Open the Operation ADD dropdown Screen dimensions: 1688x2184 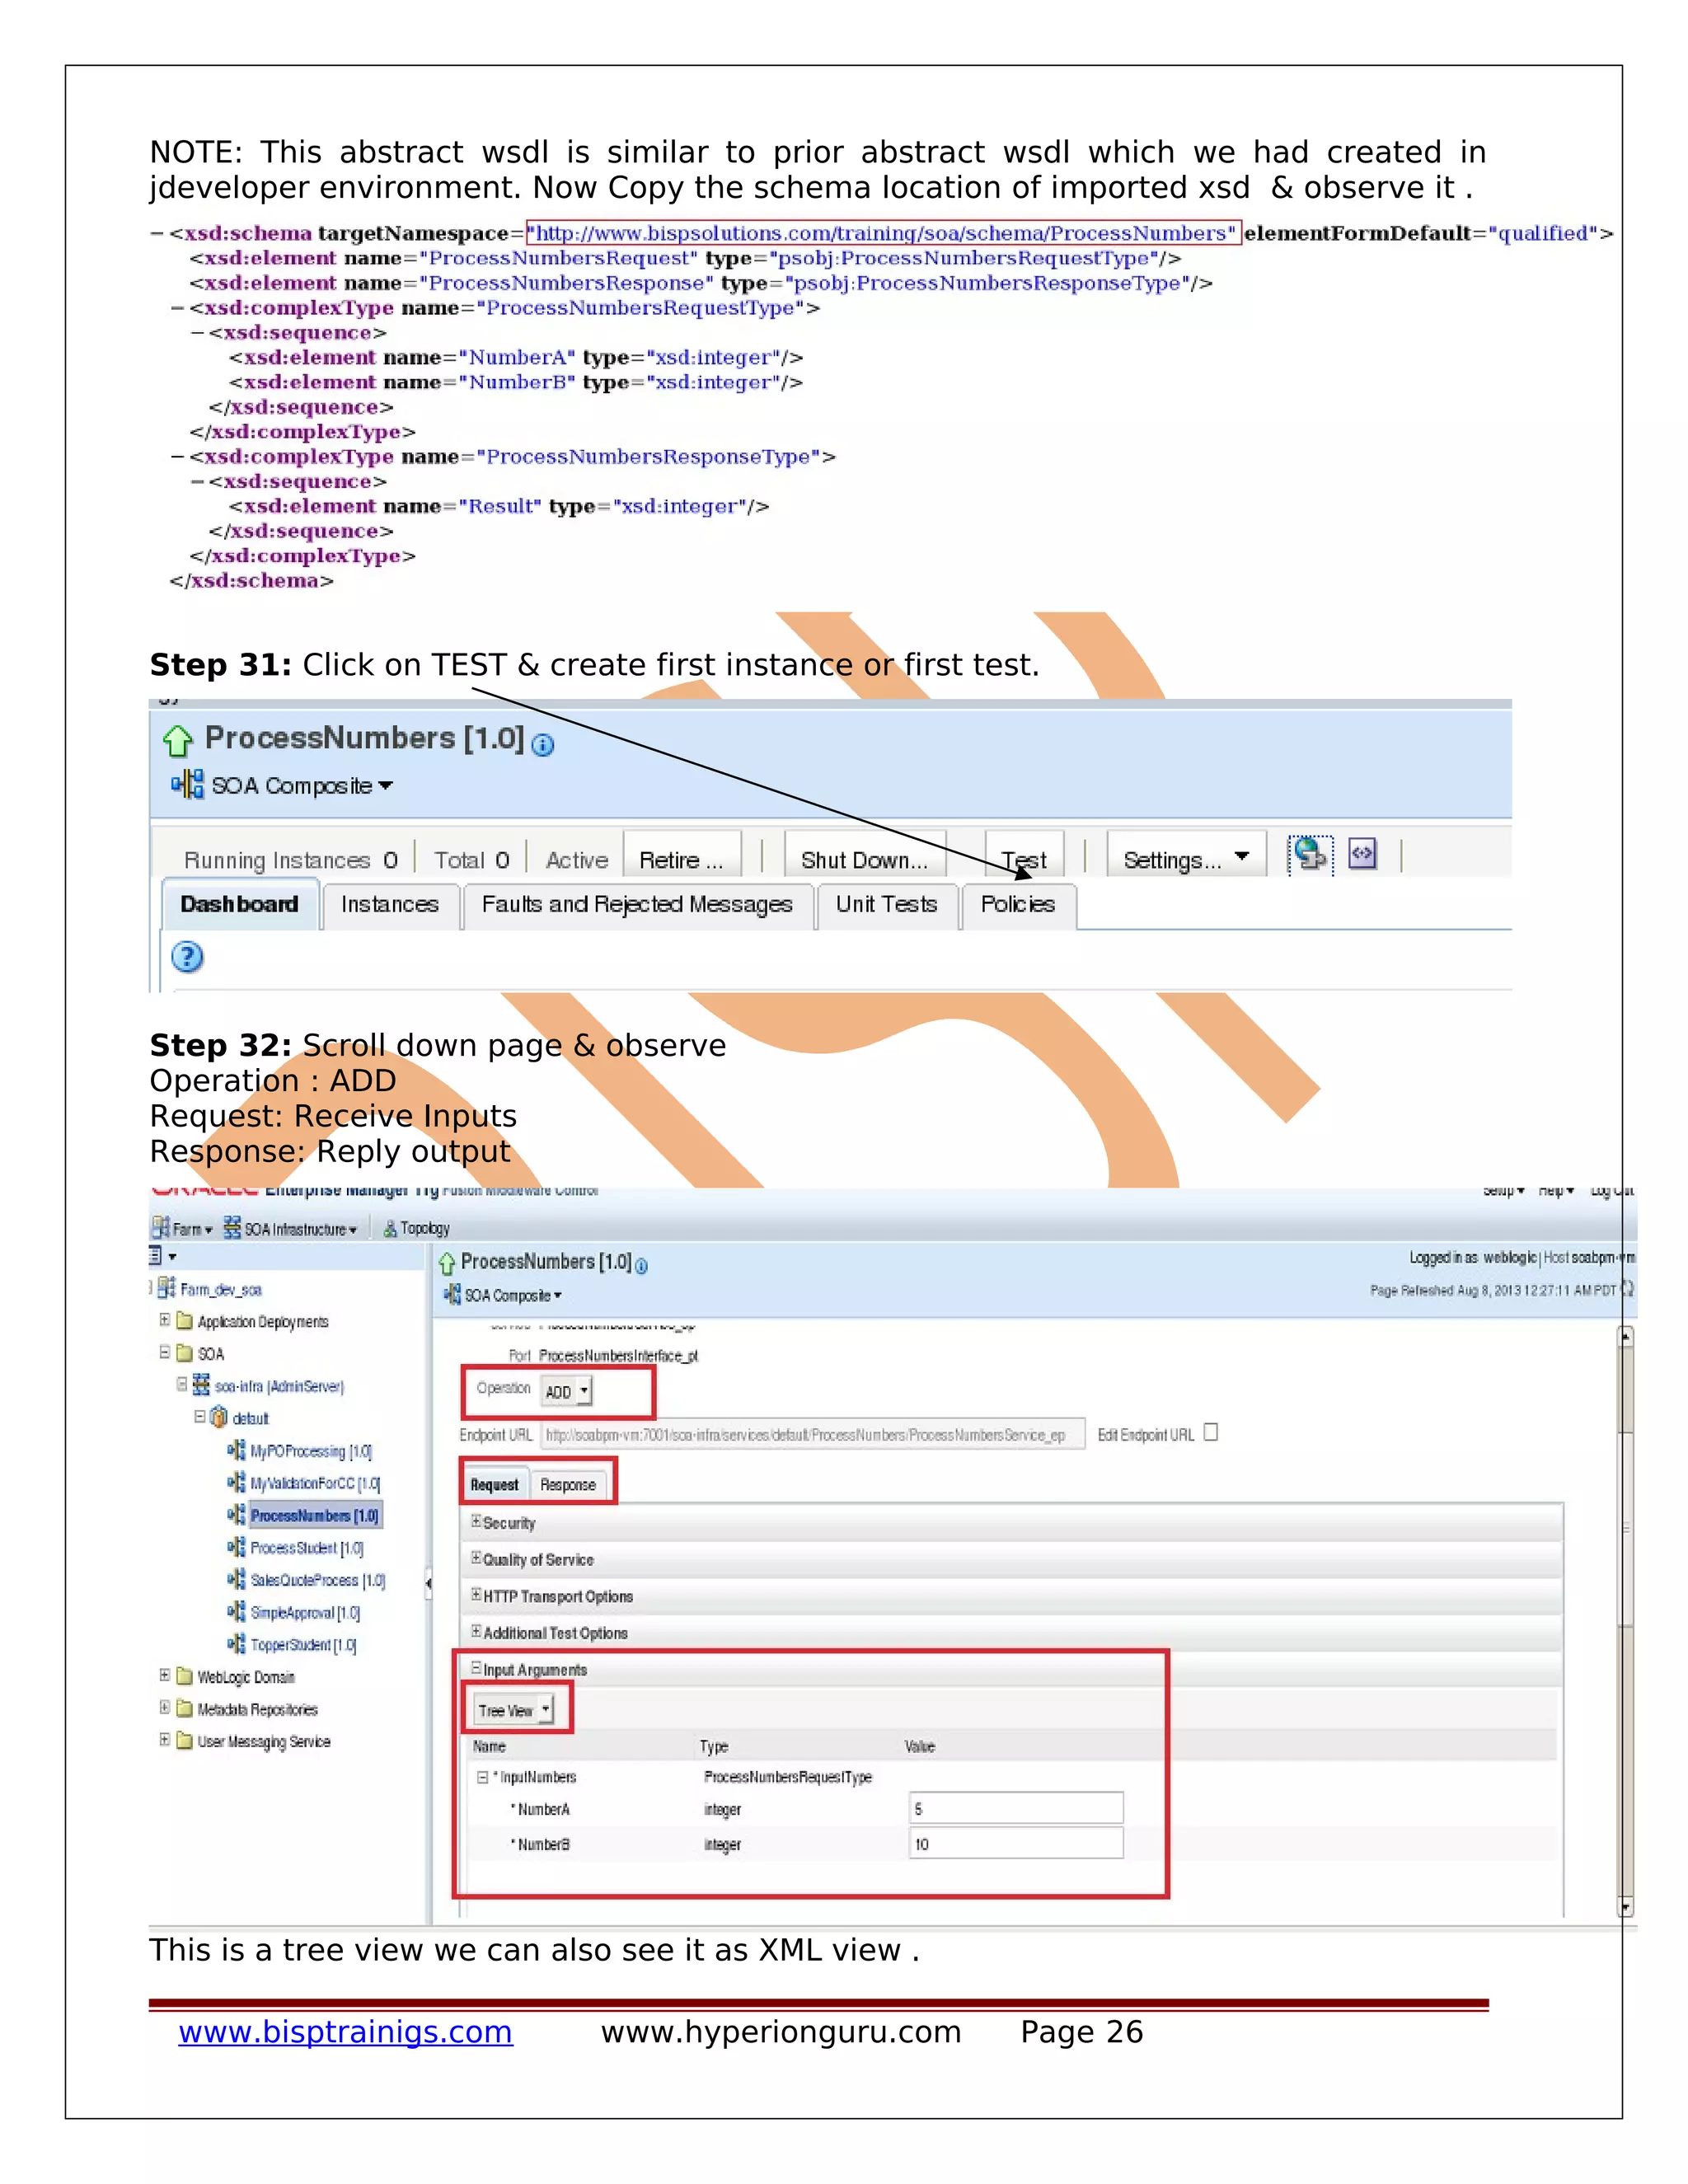(566, 1391)
